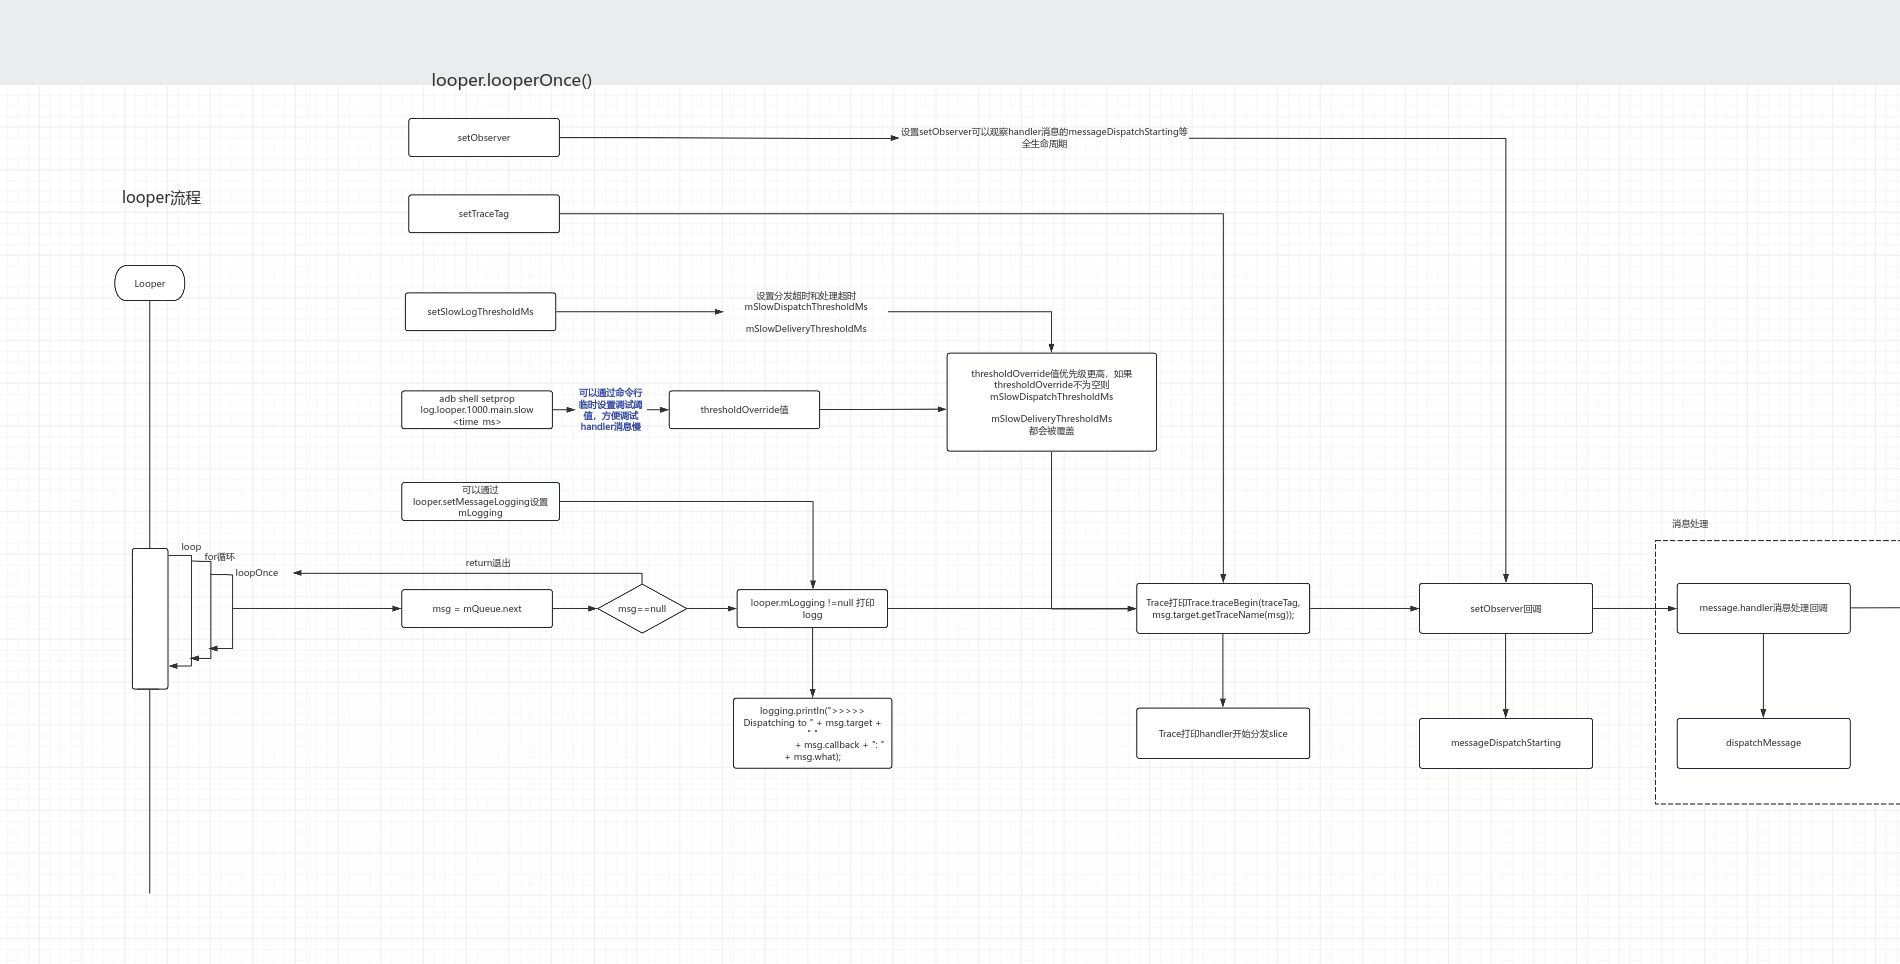Select the setSlowLogThresholdMs node
This screenshot has width=1900, height=964.
click(480, 312)
